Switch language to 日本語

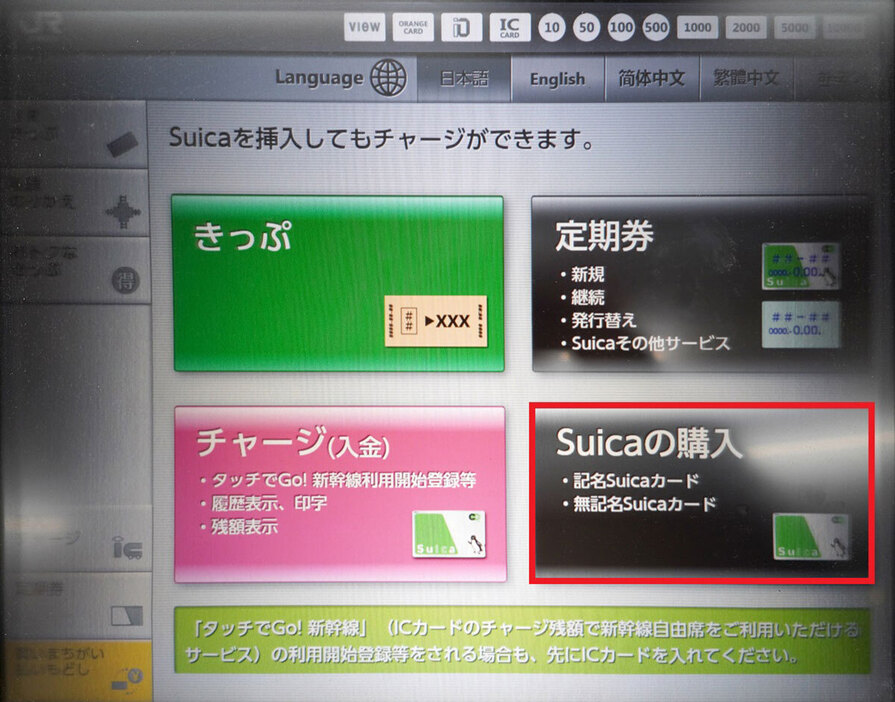click(x=464, y=78)
